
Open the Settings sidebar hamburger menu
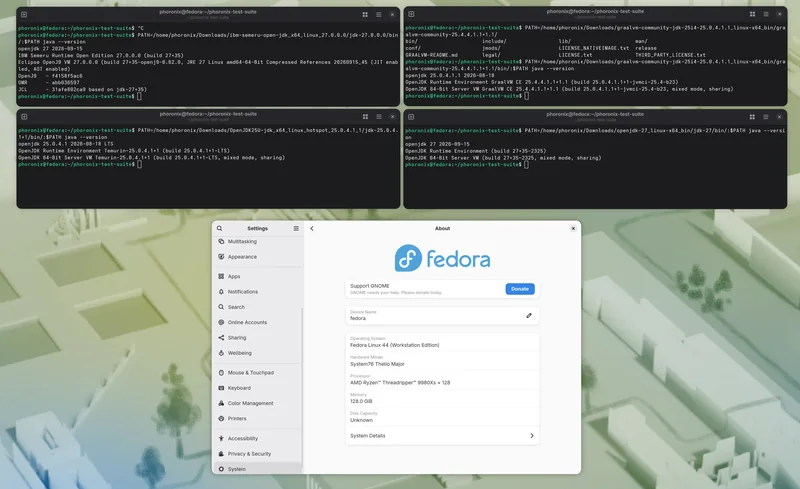[x=296, y=228]
